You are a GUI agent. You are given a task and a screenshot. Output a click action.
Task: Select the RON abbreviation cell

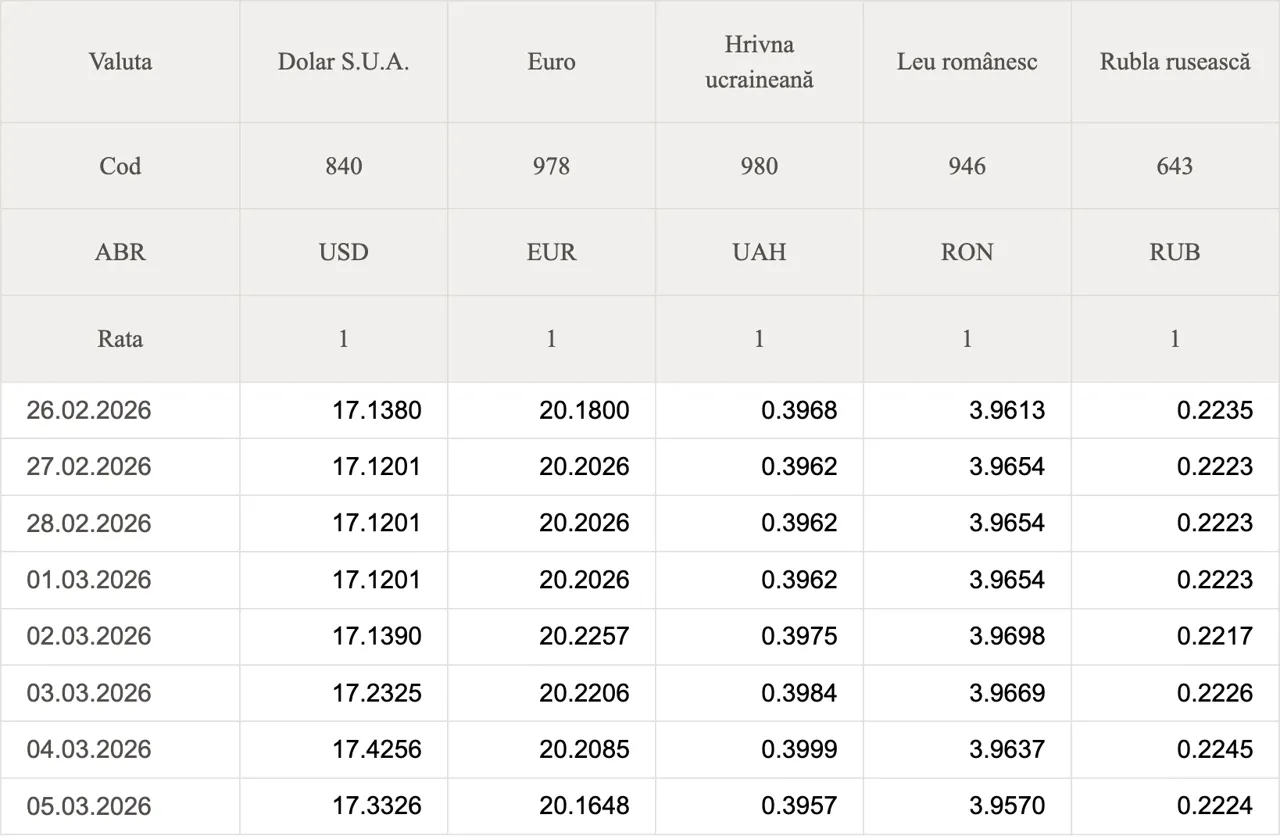967,252
